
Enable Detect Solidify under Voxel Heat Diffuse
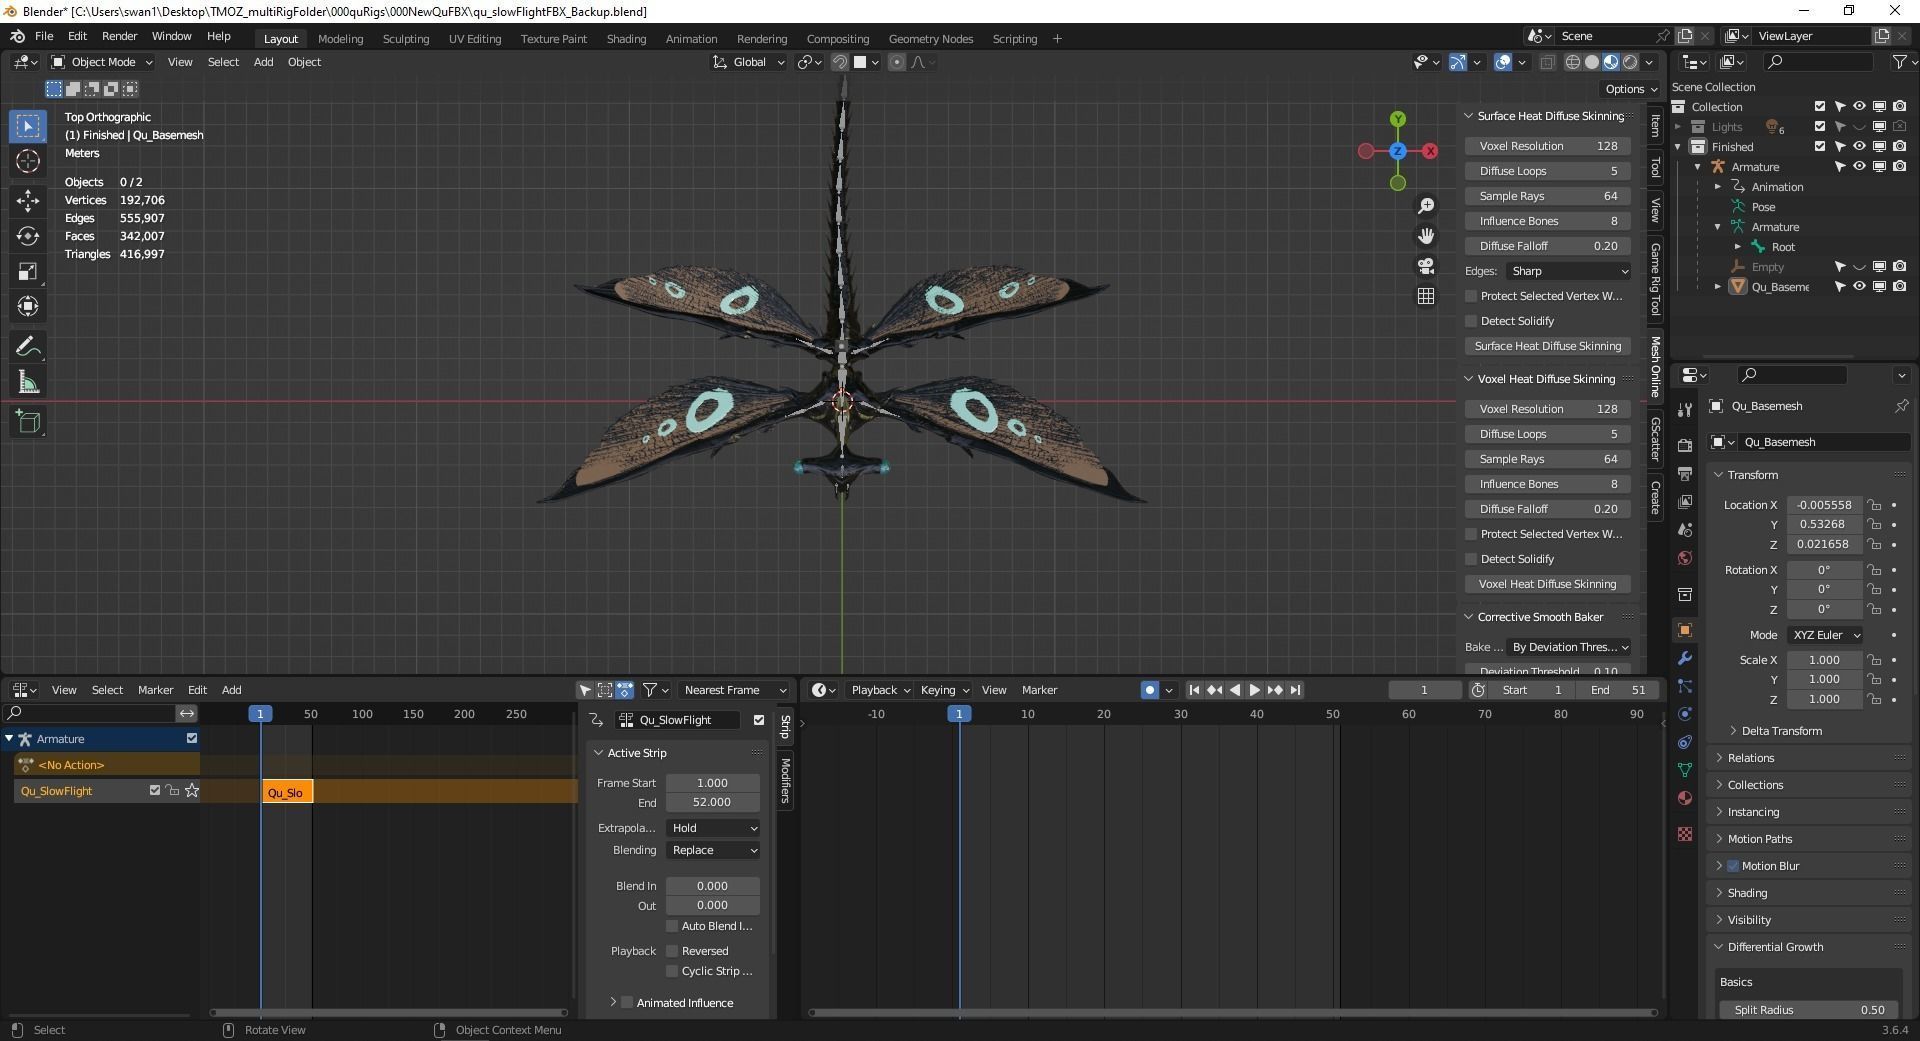pyautogui.click(x=1471, y=559)
